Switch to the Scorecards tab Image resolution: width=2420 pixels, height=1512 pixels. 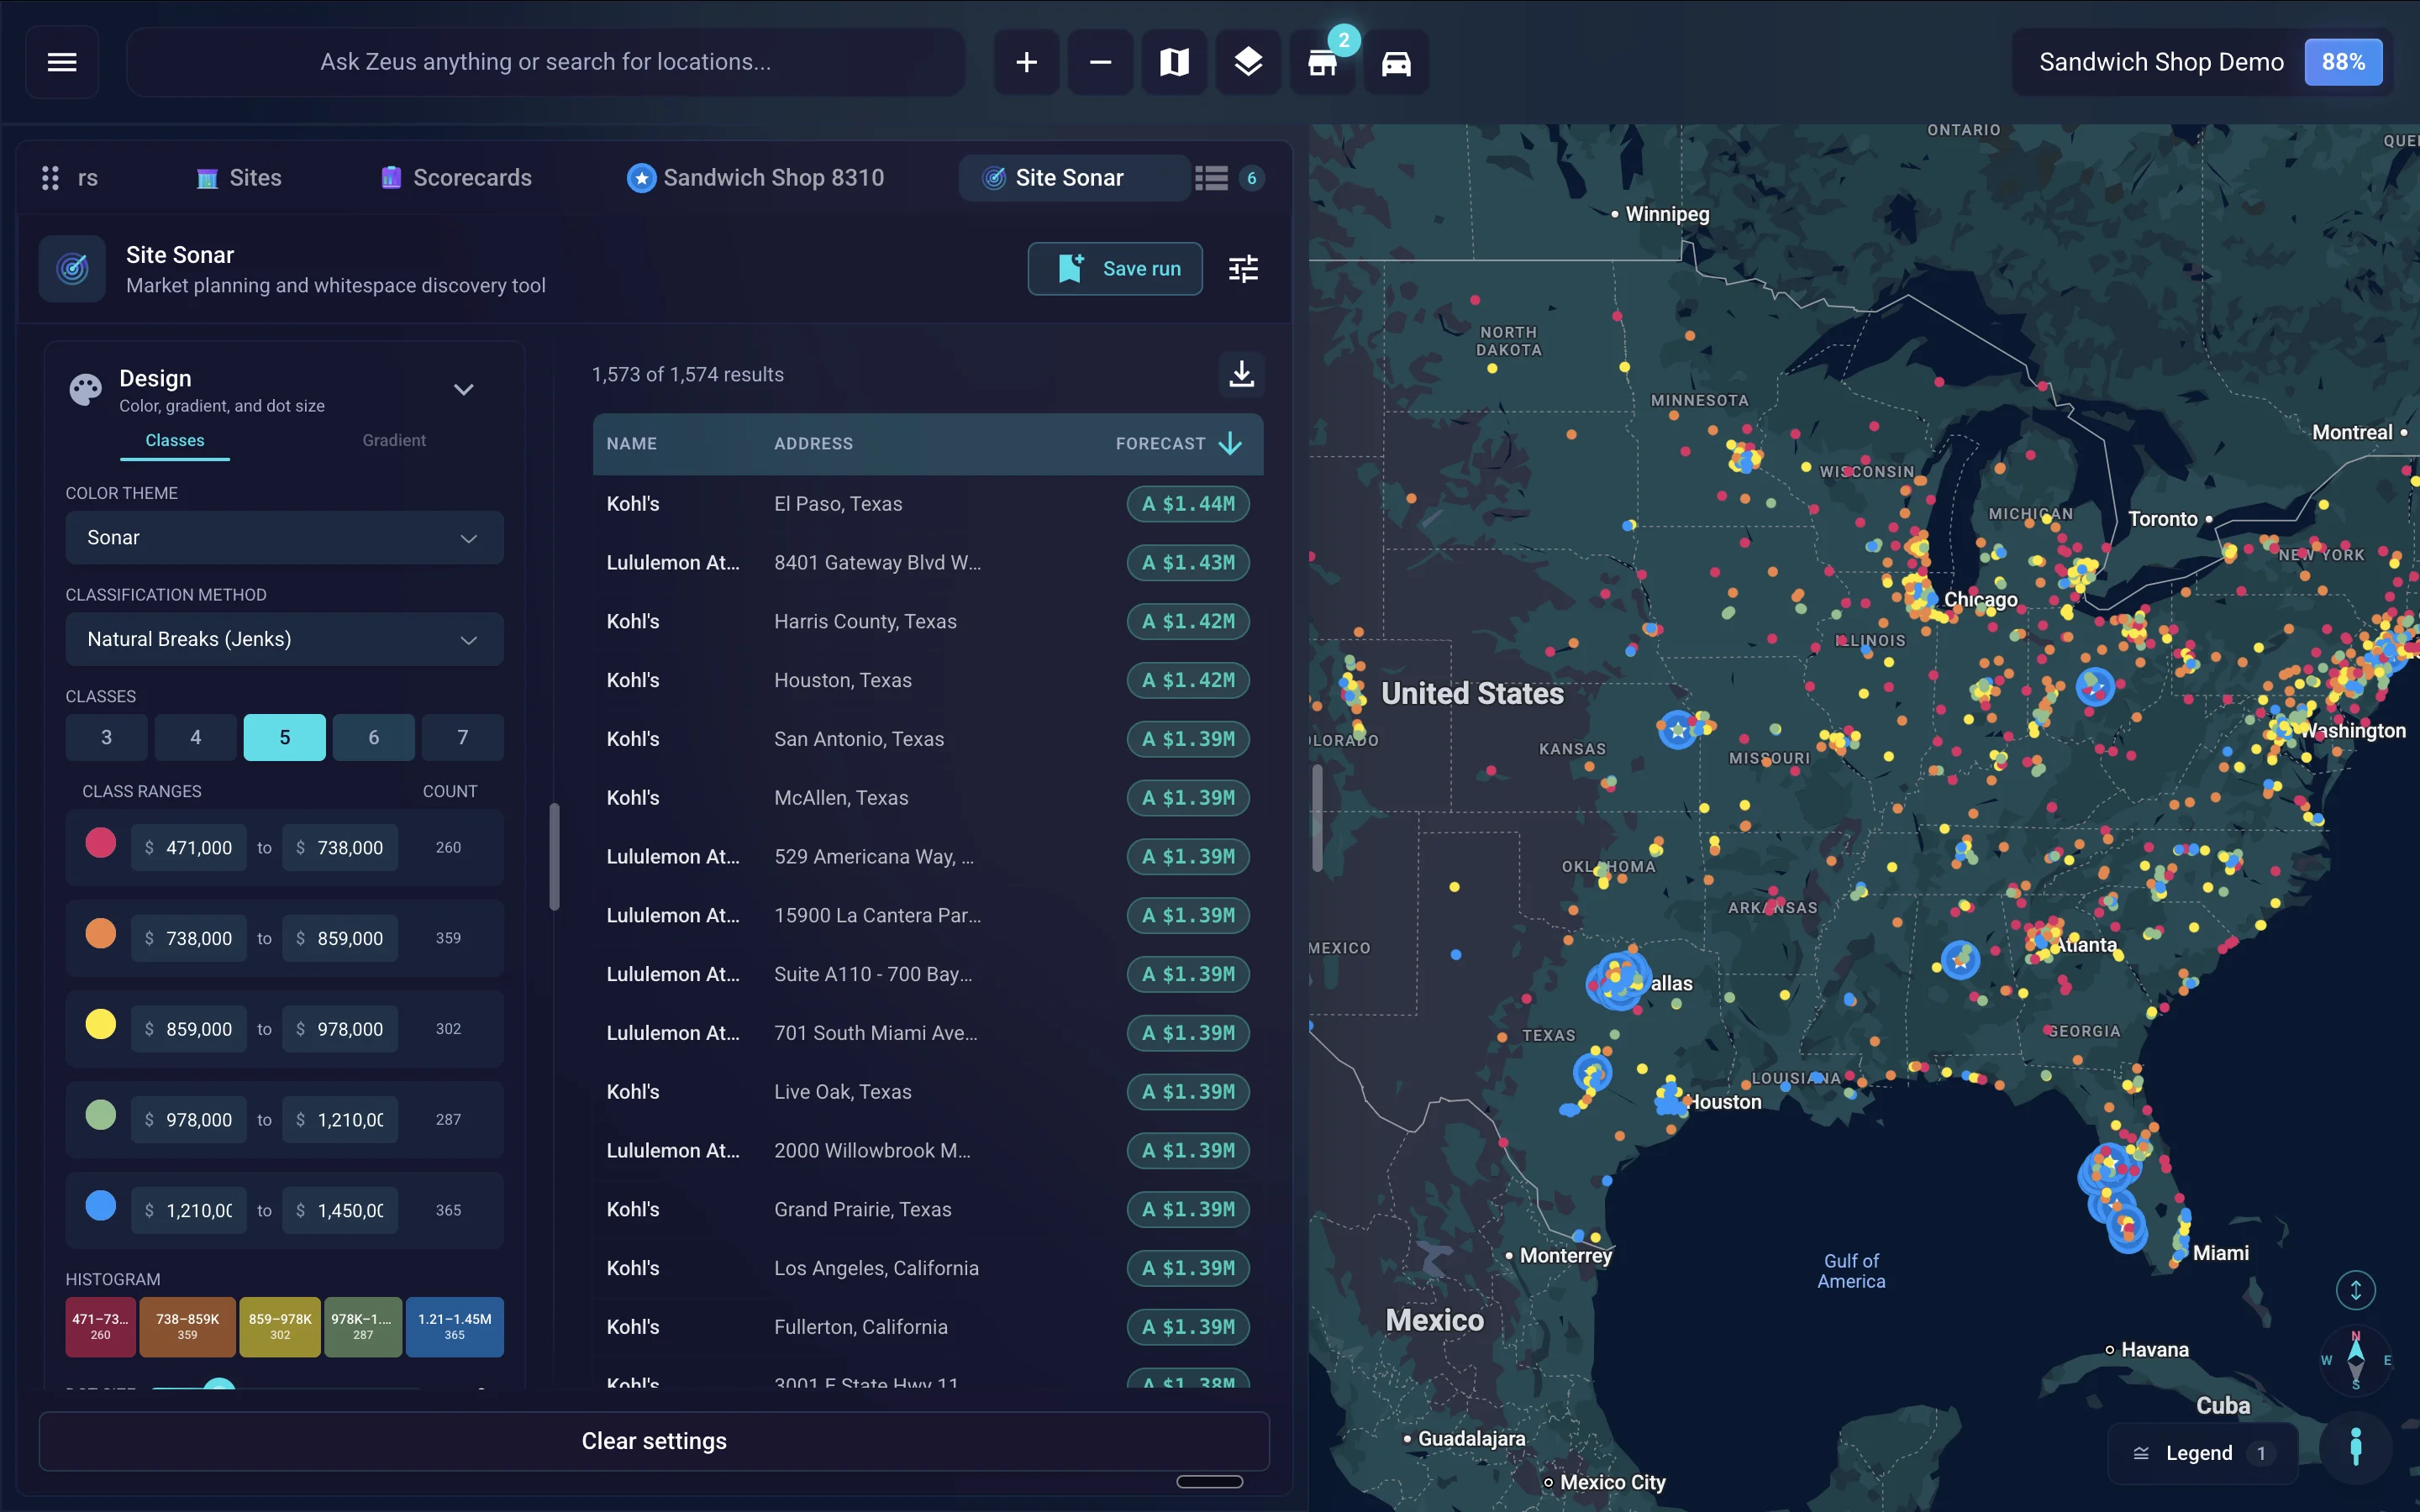coord(456,178)
